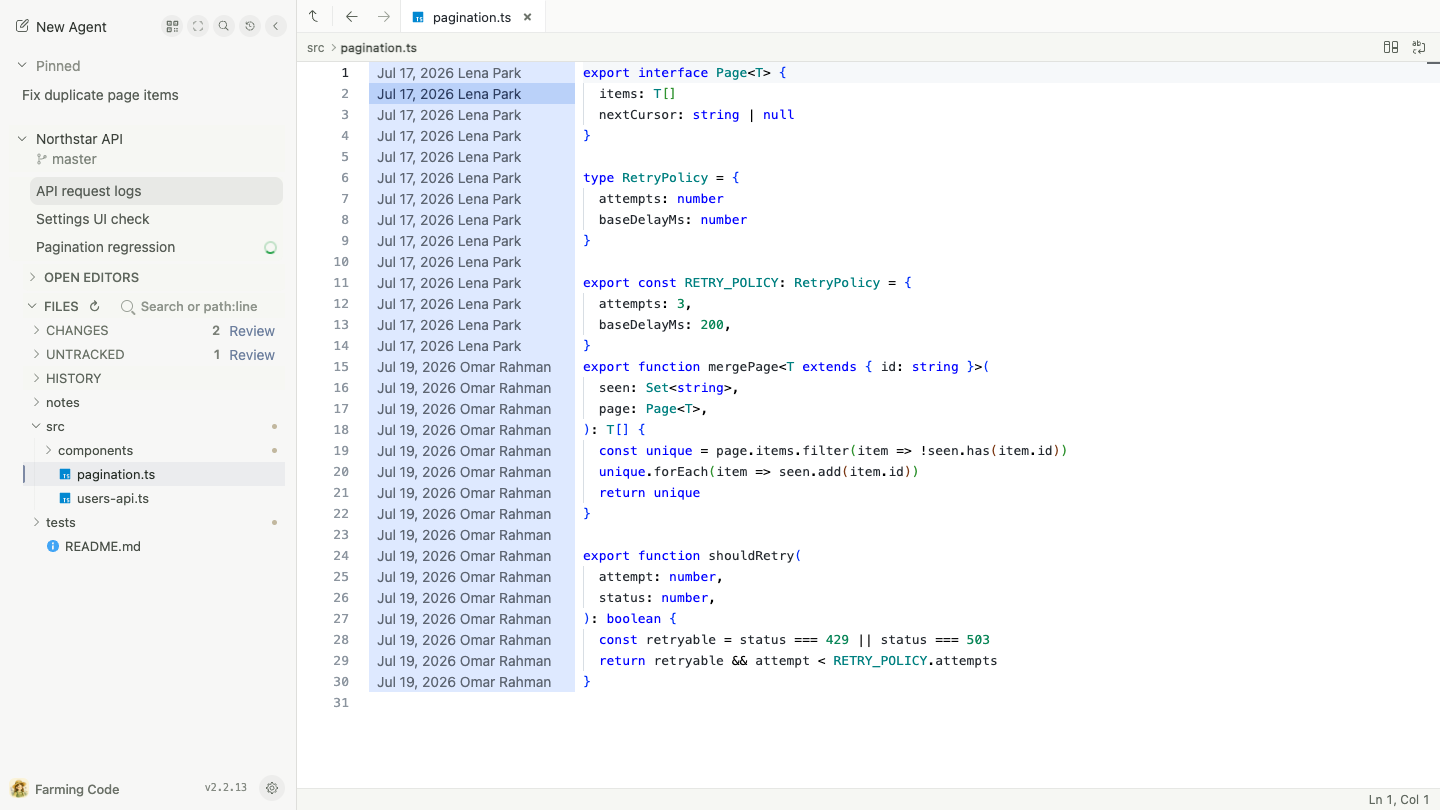Open search via the sidebar magnifier icon
Screen dimensions: 1440x810
click(x=224, y=27)
